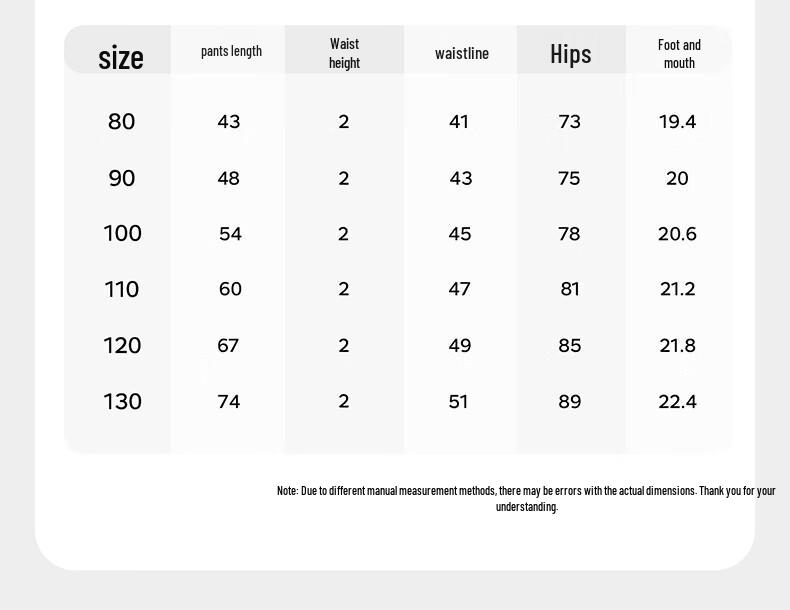Click the 'Hips' column header
Image resolution: width=790 pixels, height=610 pixels.
tap(570, 53)
